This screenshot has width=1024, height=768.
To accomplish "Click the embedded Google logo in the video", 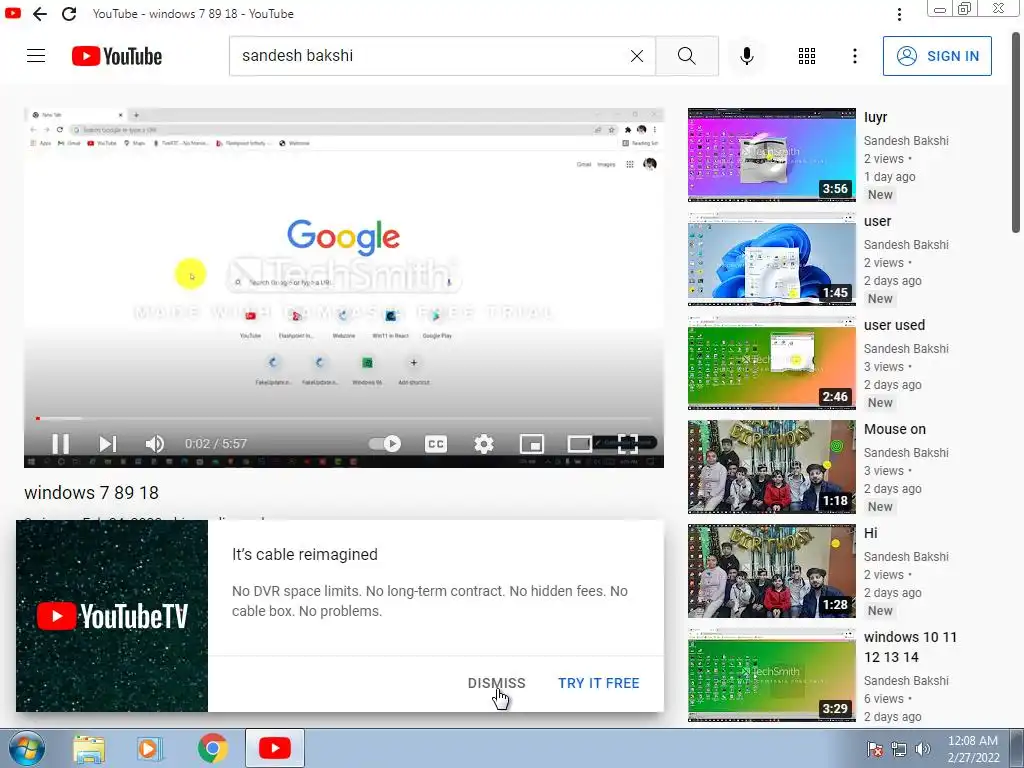I will [344, 236].
